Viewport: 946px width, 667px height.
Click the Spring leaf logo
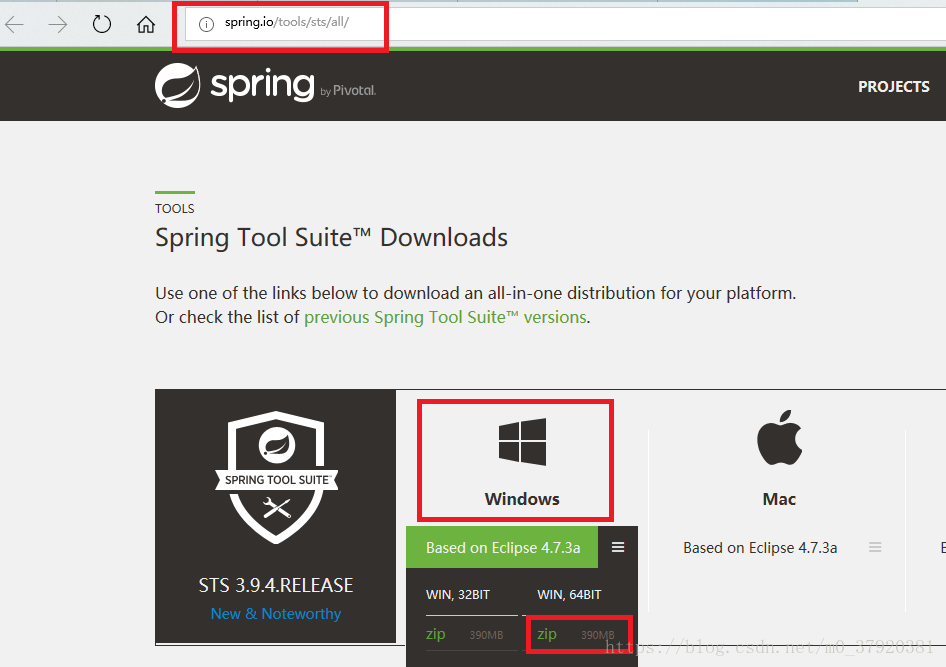(x=177, y=86)
